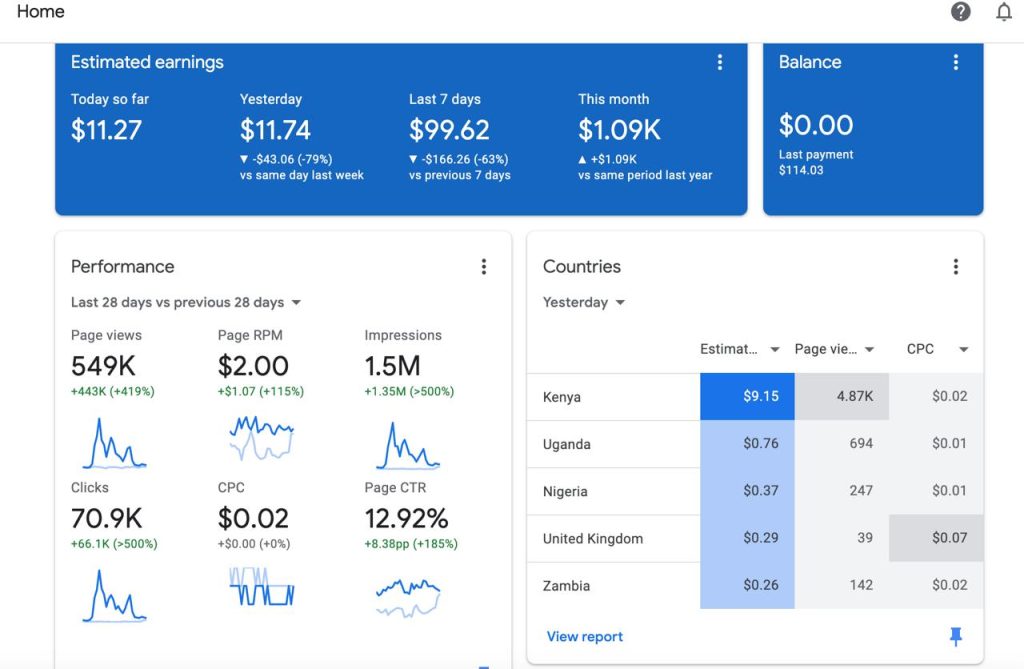Click the United Kingdom country row
Viewport: 1024px width, 669px height.
(593, 538)
